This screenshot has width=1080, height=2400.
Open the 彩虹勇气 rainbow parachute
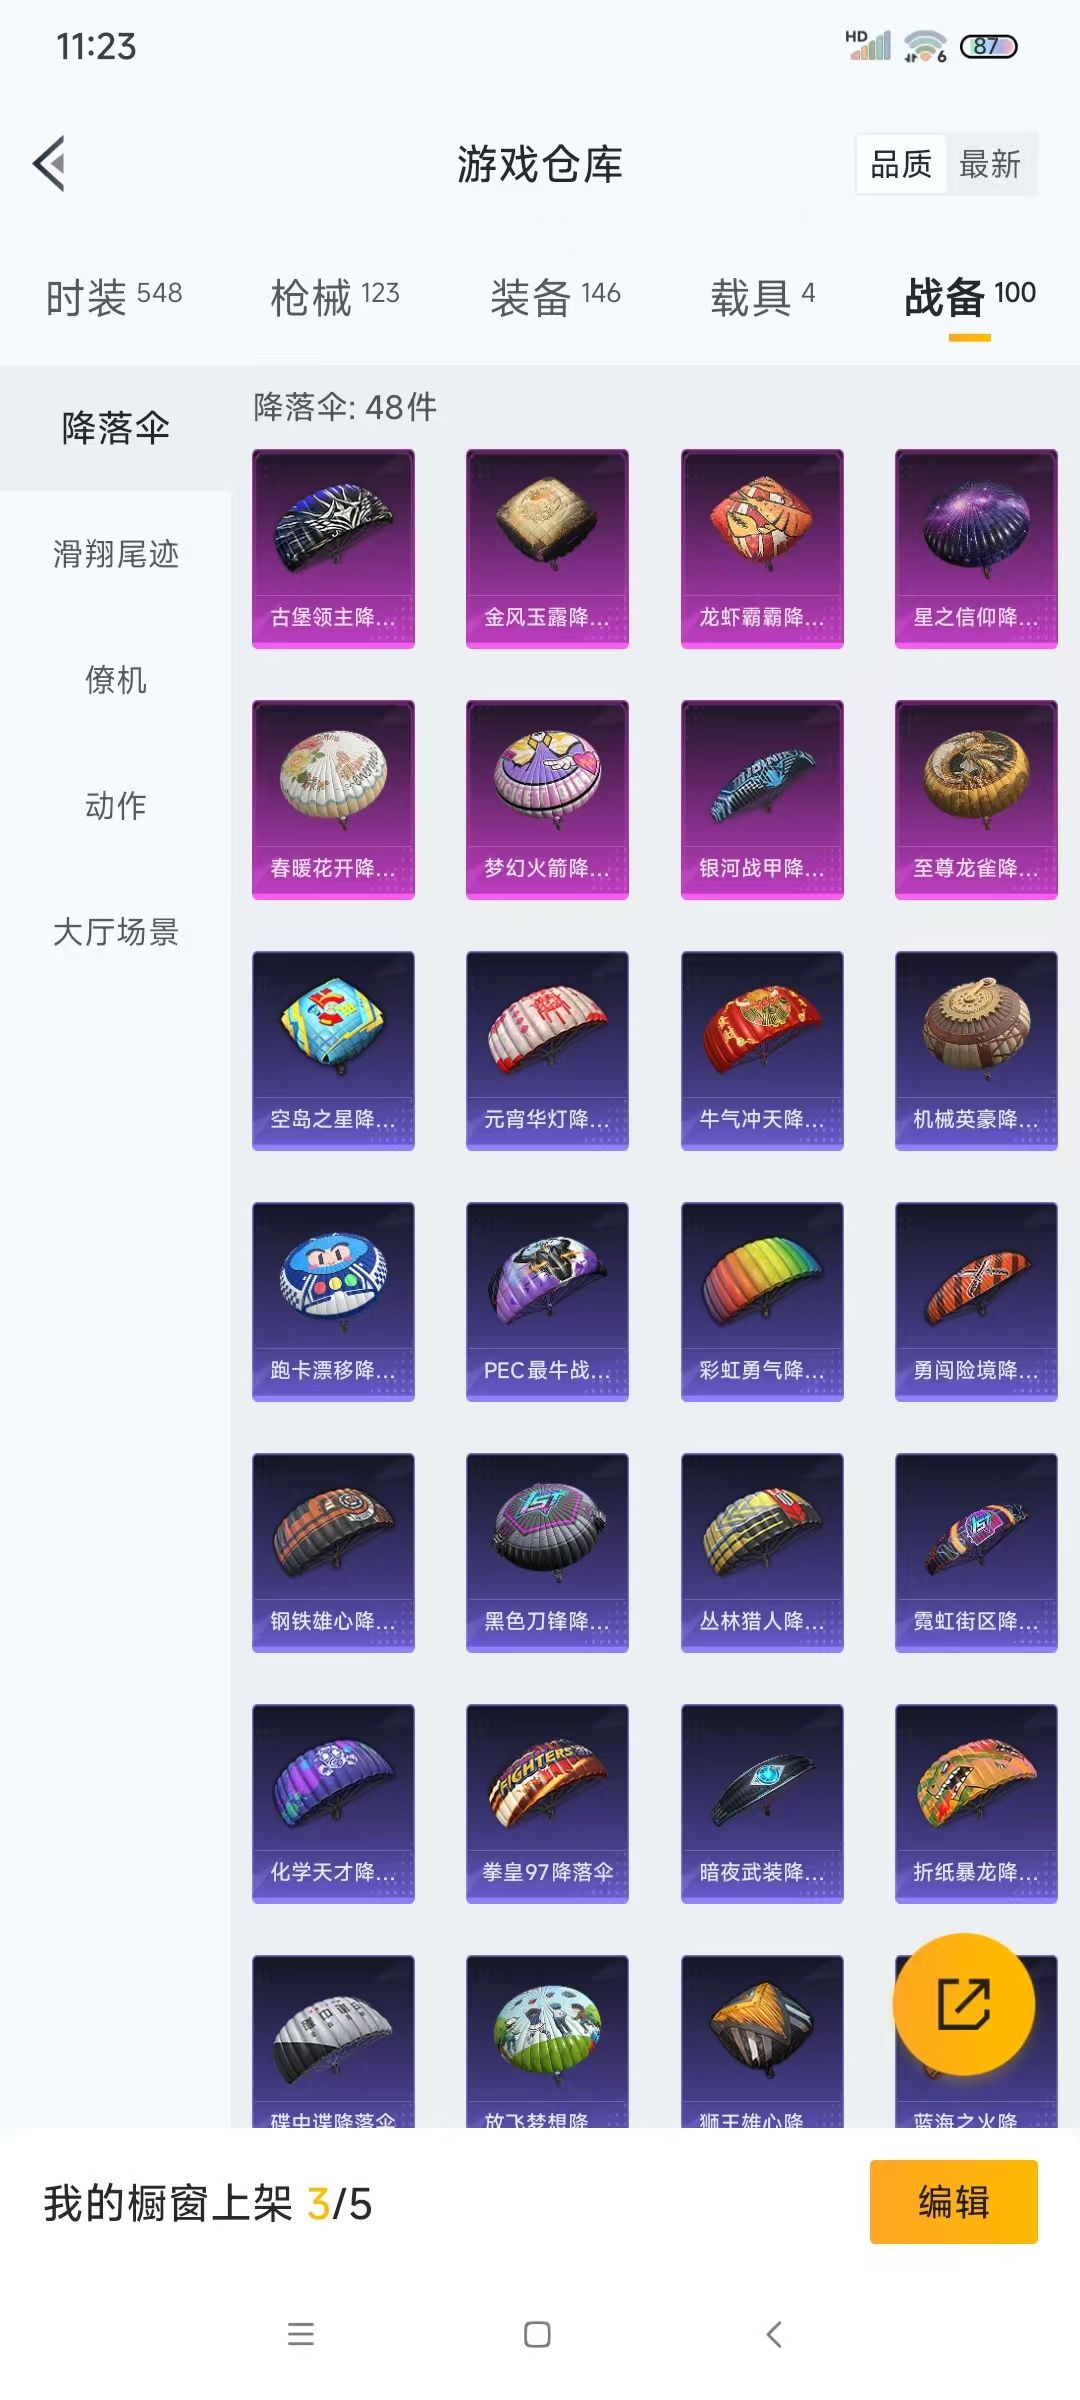[762, 1302]
